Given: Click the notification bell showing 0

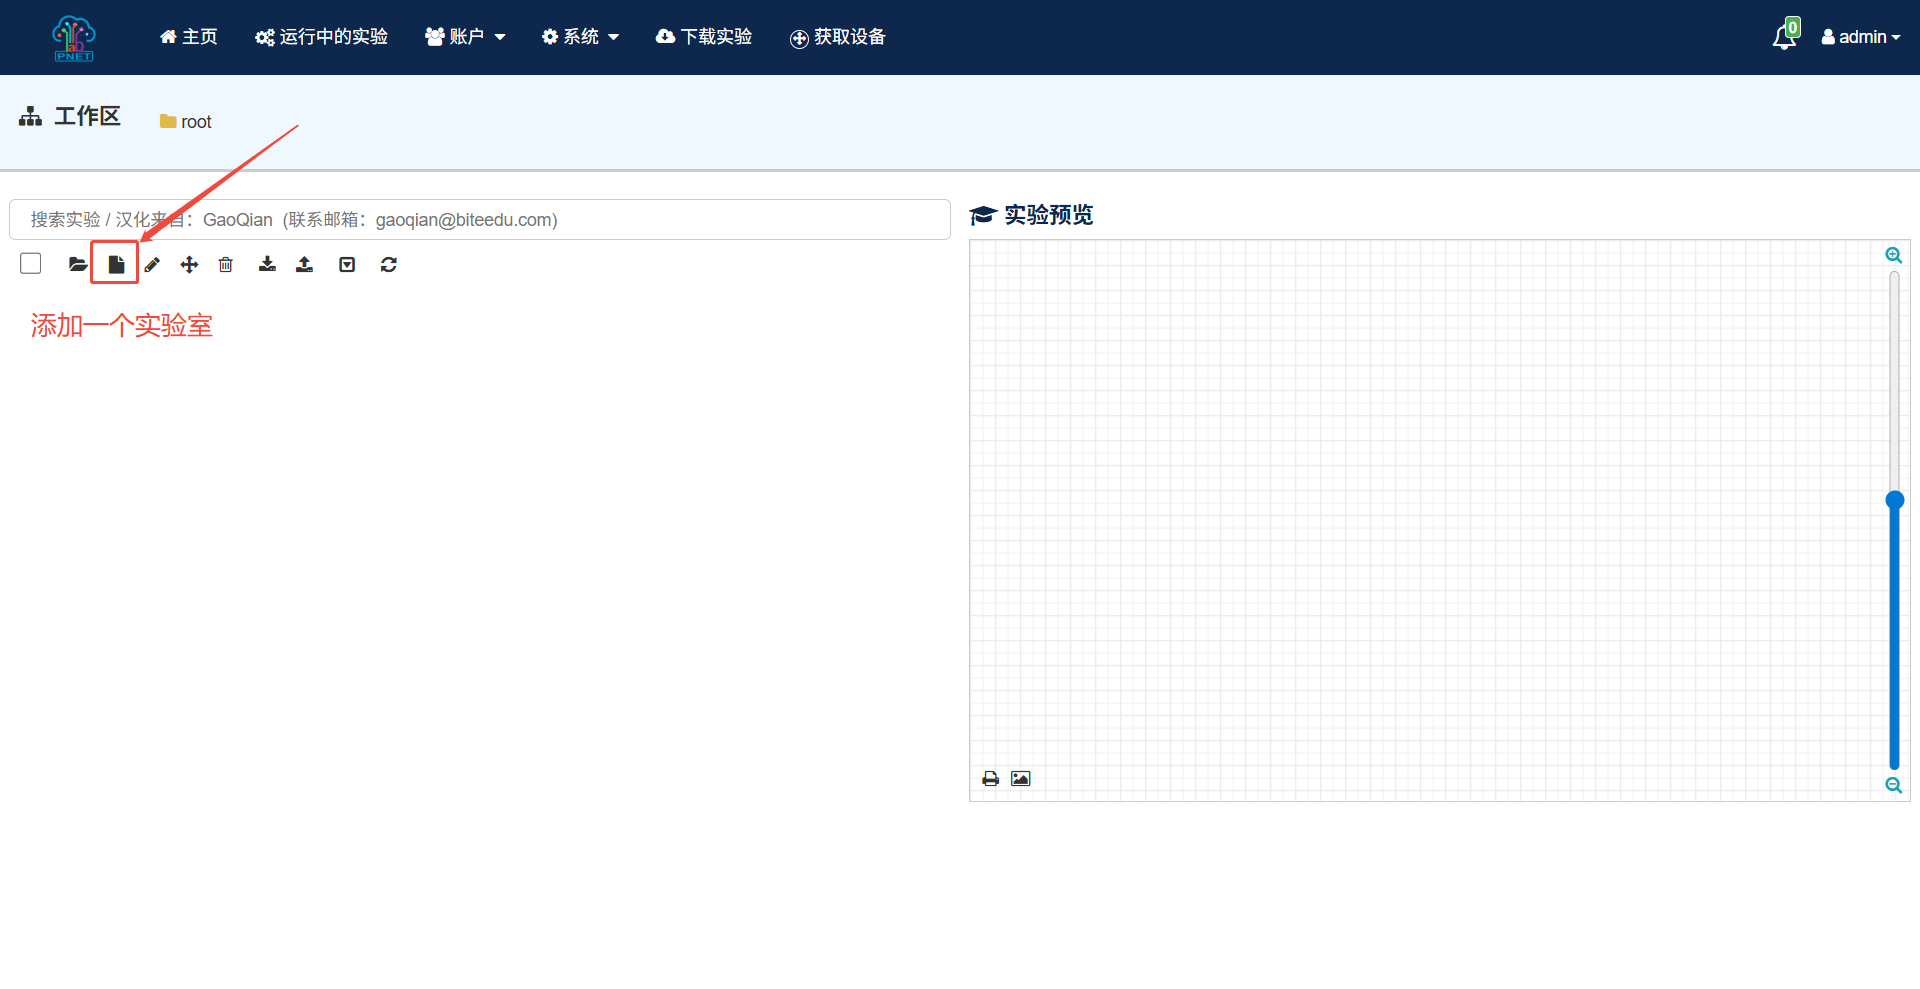Looking at the screenshot, I should point(1785,36).
